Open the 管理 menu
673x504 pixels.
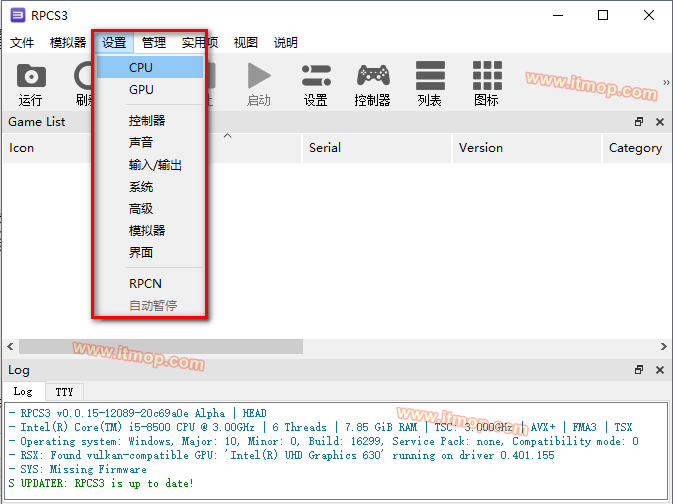click(154, 42)
